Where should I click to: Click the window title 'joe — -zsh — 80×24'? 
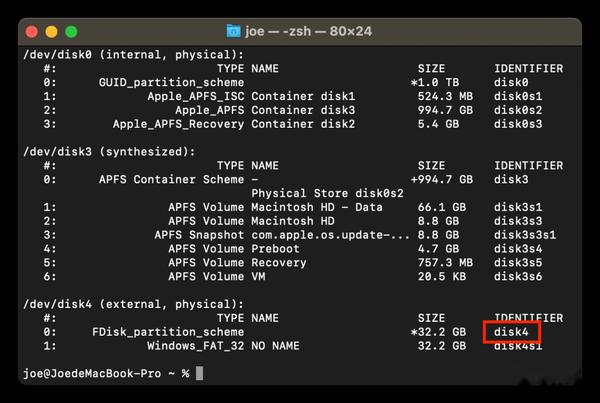[x=308, y=31]
